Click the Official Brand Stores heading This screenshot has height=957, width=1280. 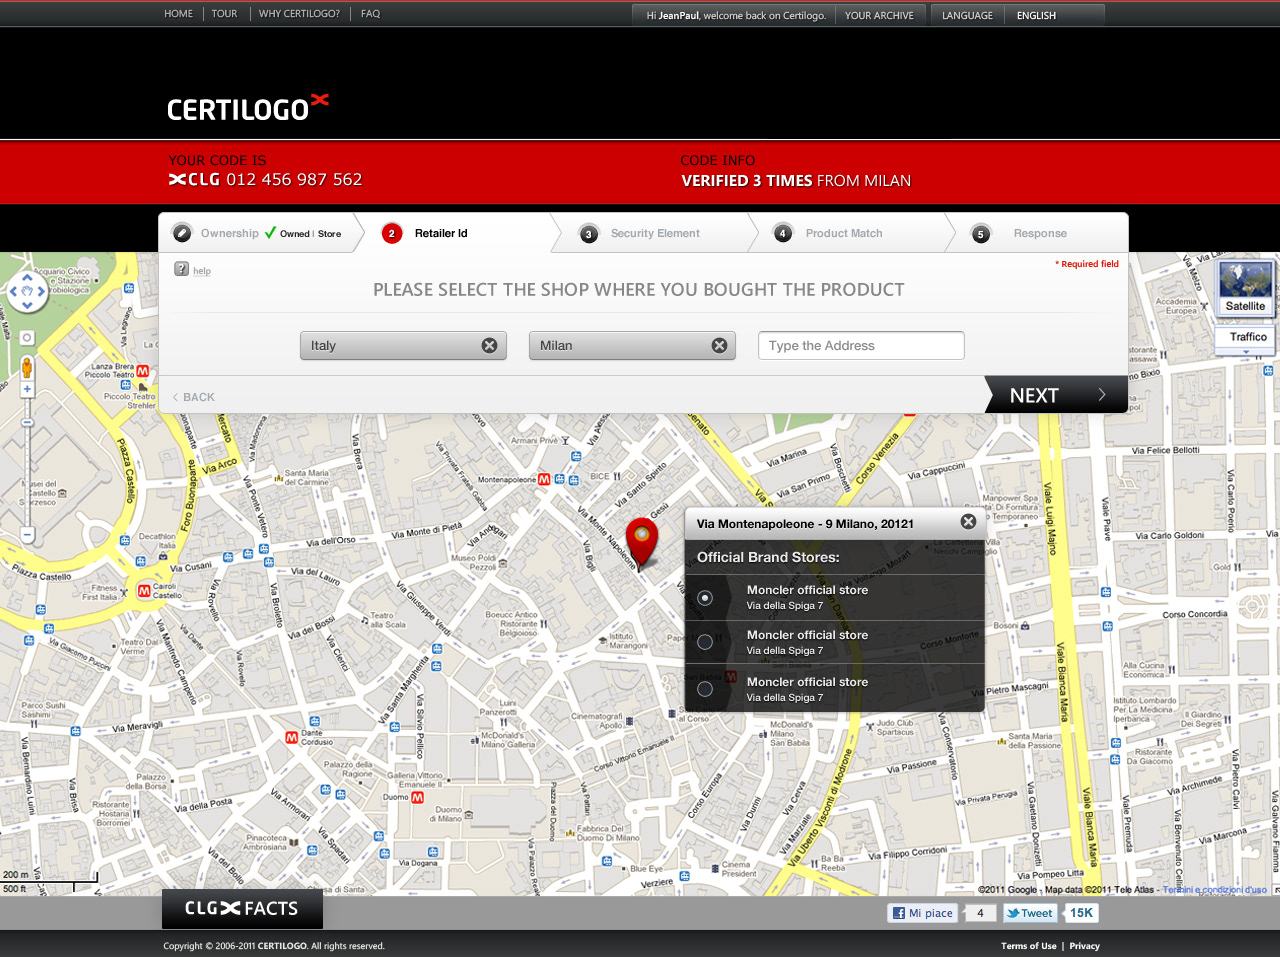(768, 557)
